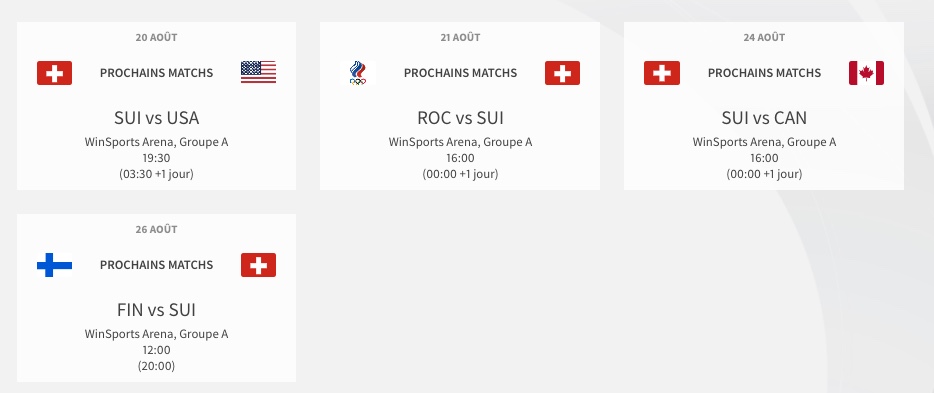Screen dimensions: 934x393
Task: Open the SUI vs CAN match link
Action: click(x=764, y=118)
